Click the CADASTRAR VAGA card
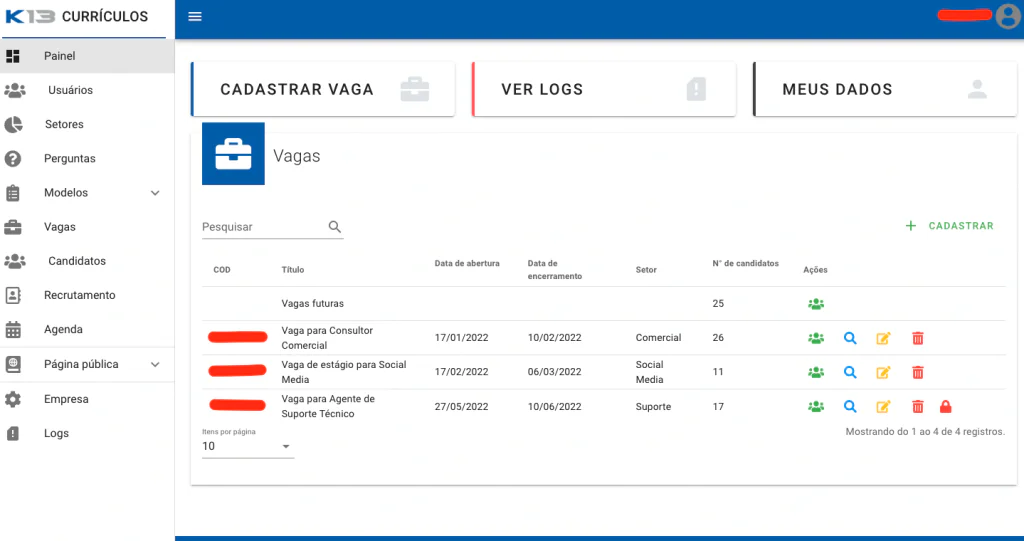Image resolution: width=1024 pixels, height=541 pixels. click(x=323, y=90)
